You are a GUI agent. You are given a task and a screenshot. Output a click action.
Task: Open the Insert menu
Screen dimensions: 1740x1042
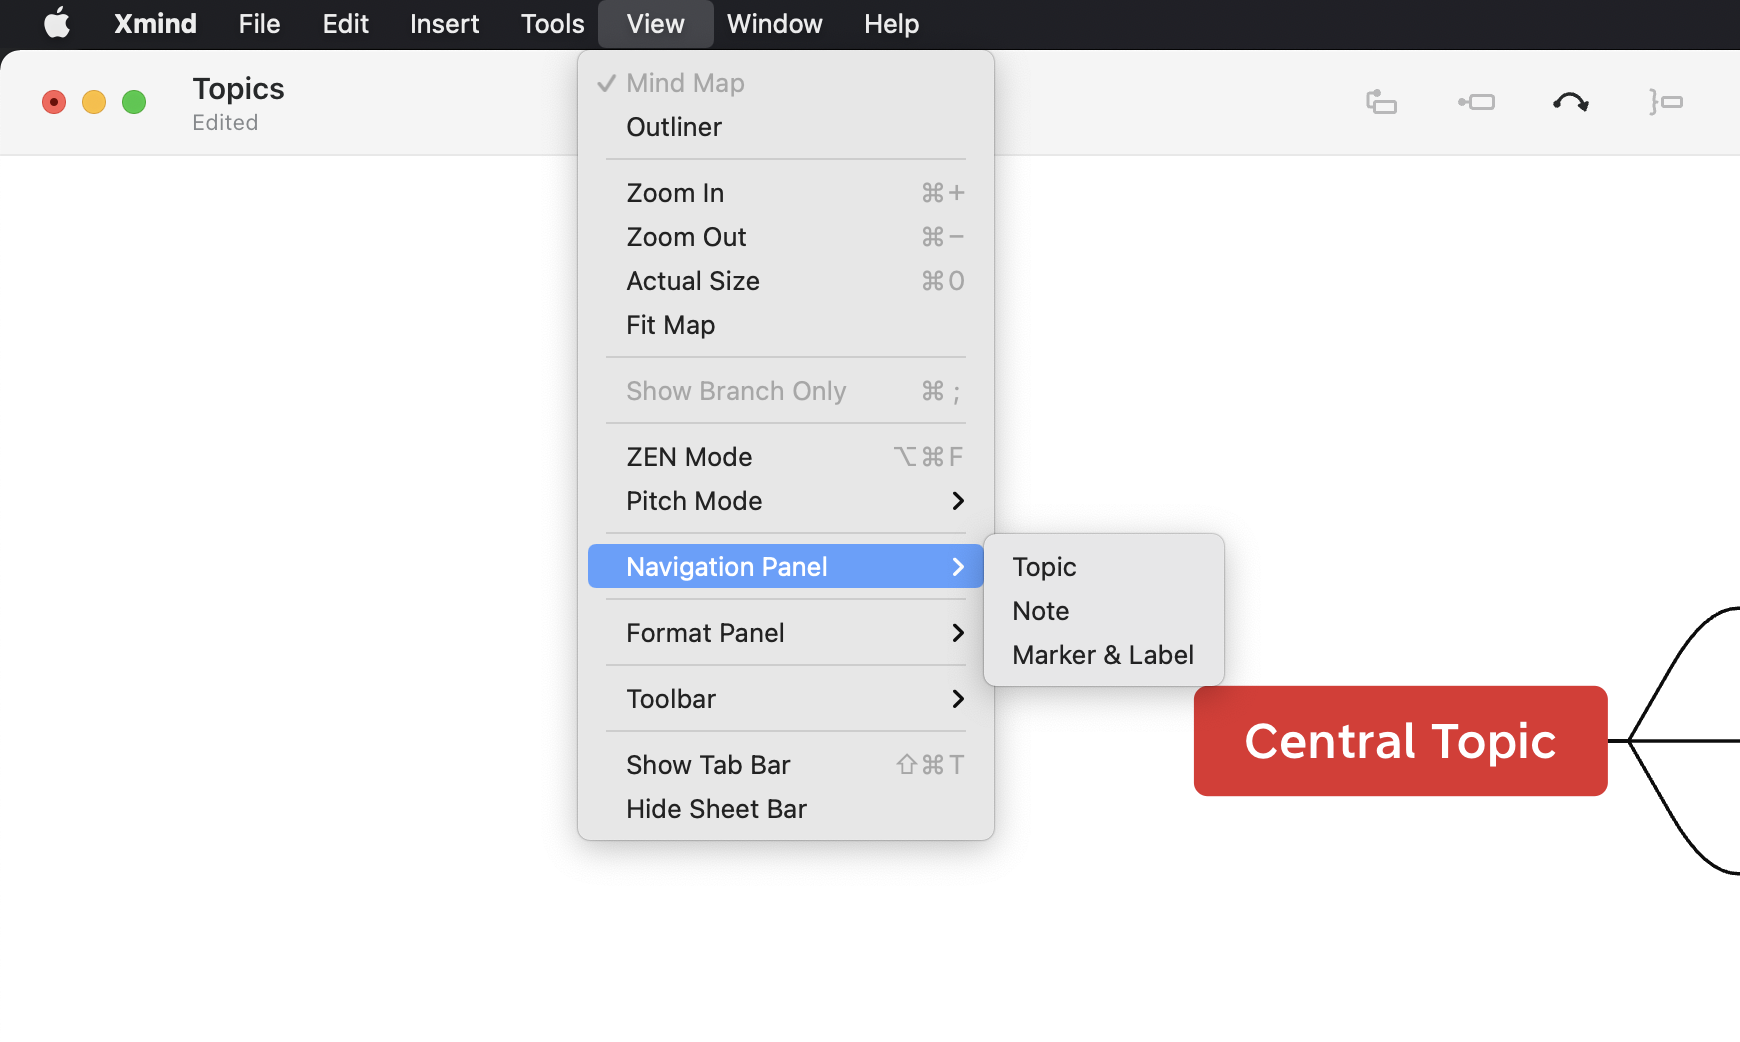[444, 24]
